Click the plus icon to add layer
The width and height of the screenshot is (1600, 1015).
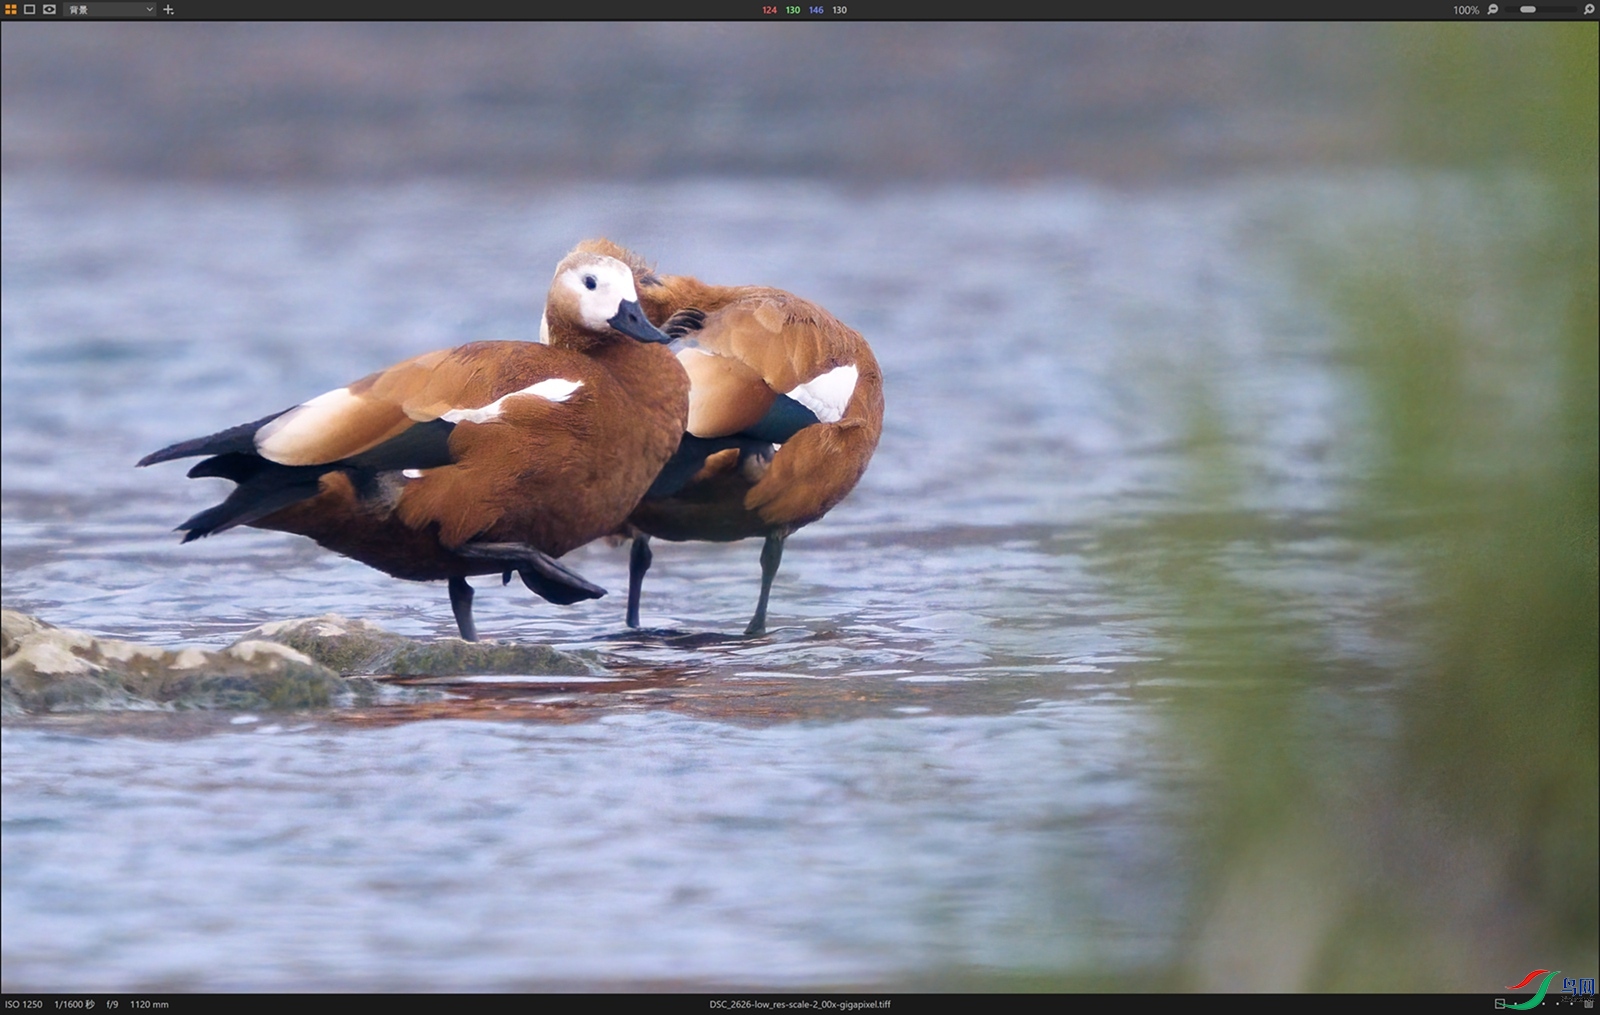coord(168,9)
